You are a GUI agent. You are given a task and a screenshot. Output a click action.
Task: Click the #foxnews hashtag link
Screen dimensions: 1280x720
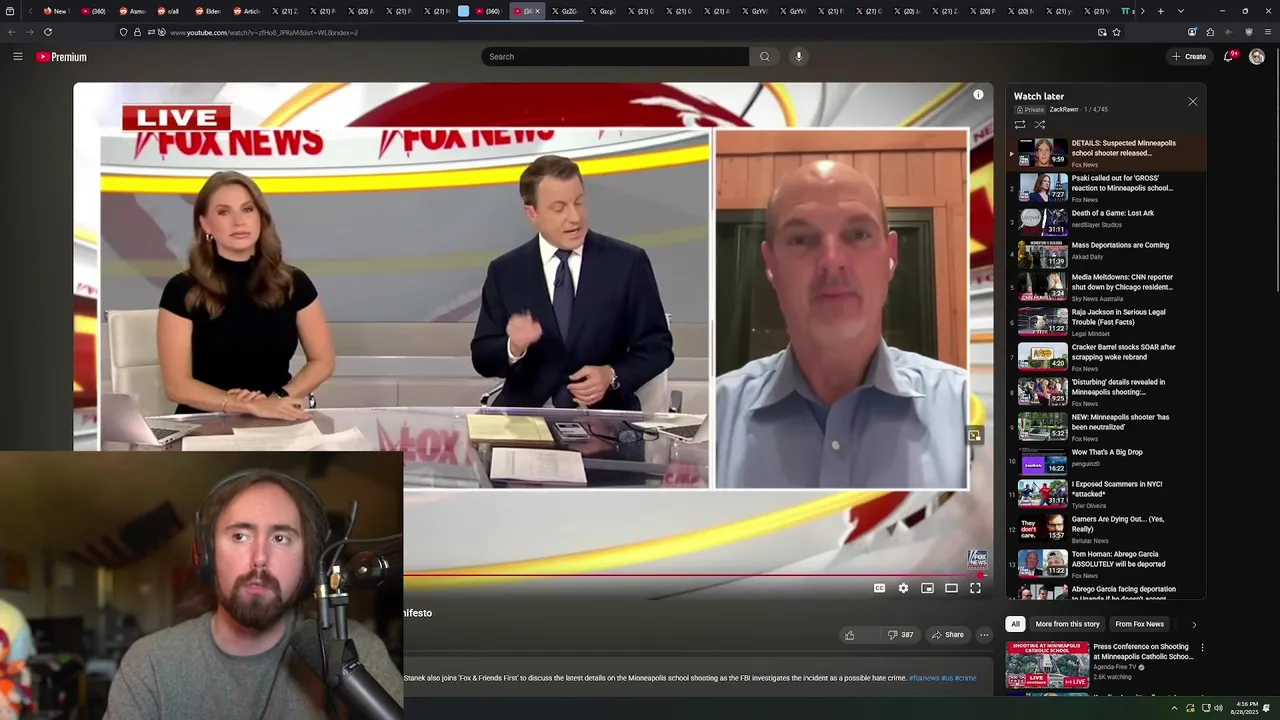924,678
